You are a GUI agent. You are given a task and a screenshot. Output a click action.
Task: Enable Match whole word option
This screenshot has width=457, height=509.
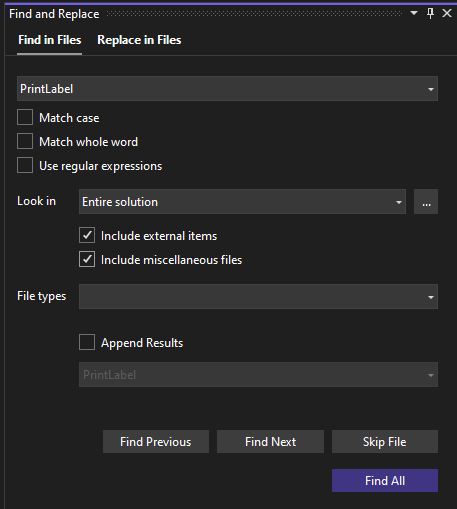25,141
